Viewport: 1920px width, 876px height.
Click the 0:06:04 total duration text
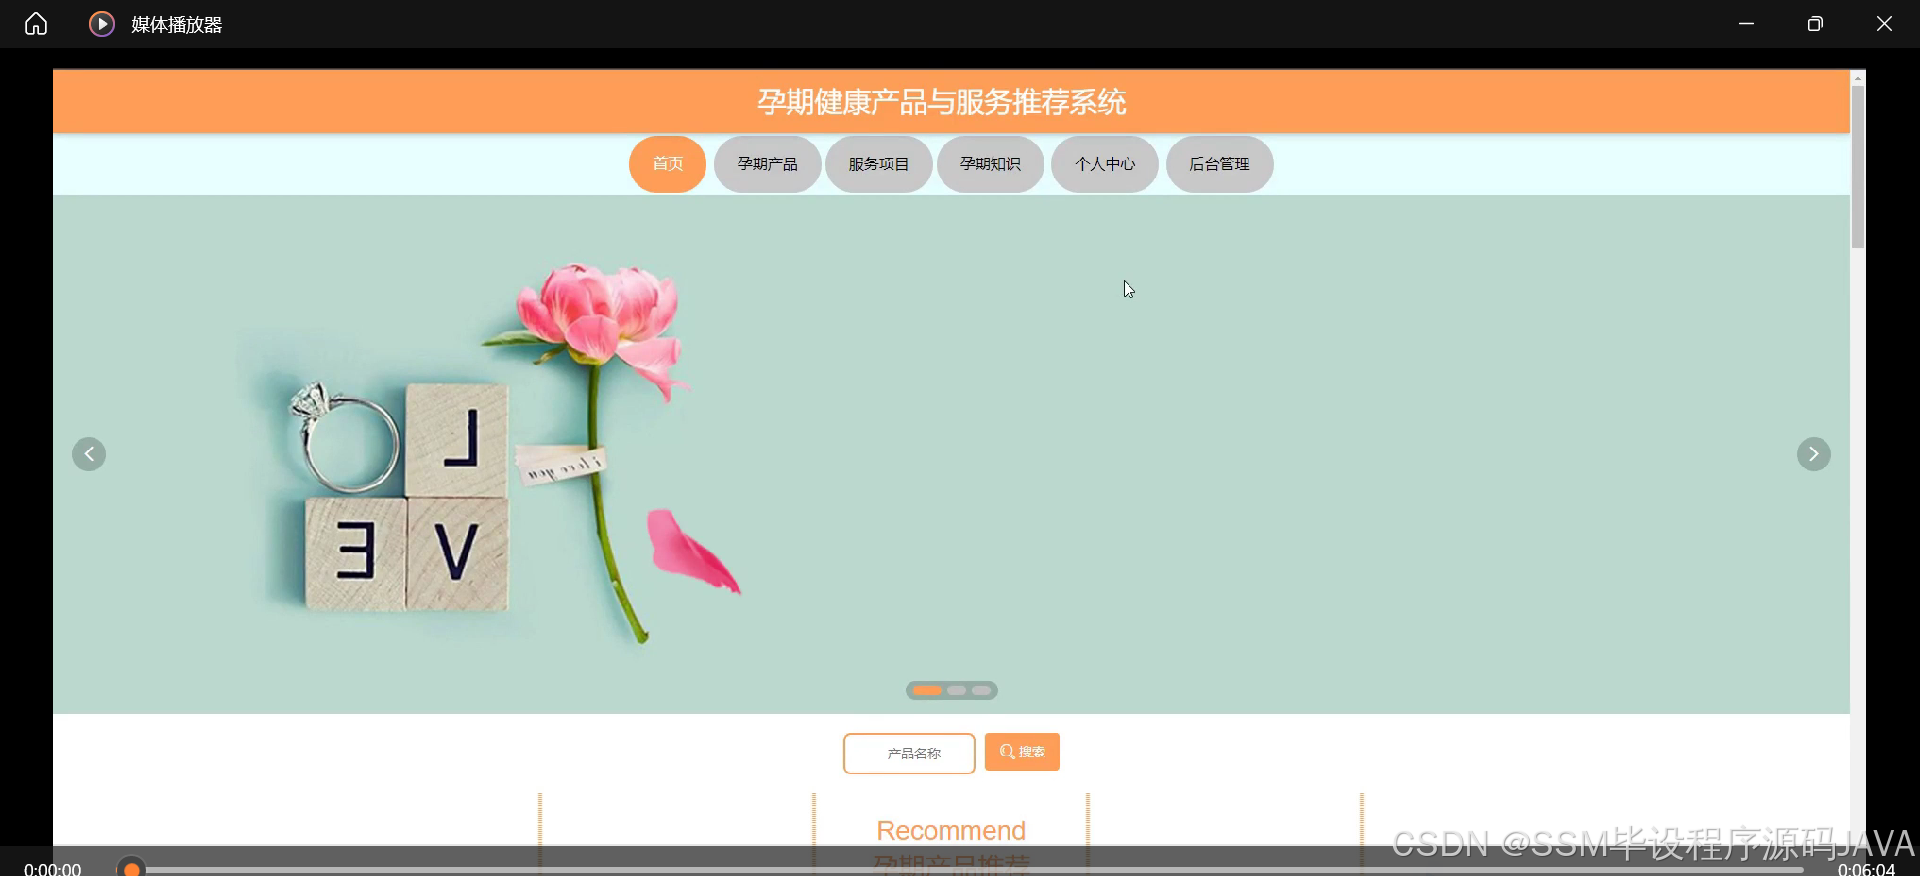click(x=1866, y=869)
